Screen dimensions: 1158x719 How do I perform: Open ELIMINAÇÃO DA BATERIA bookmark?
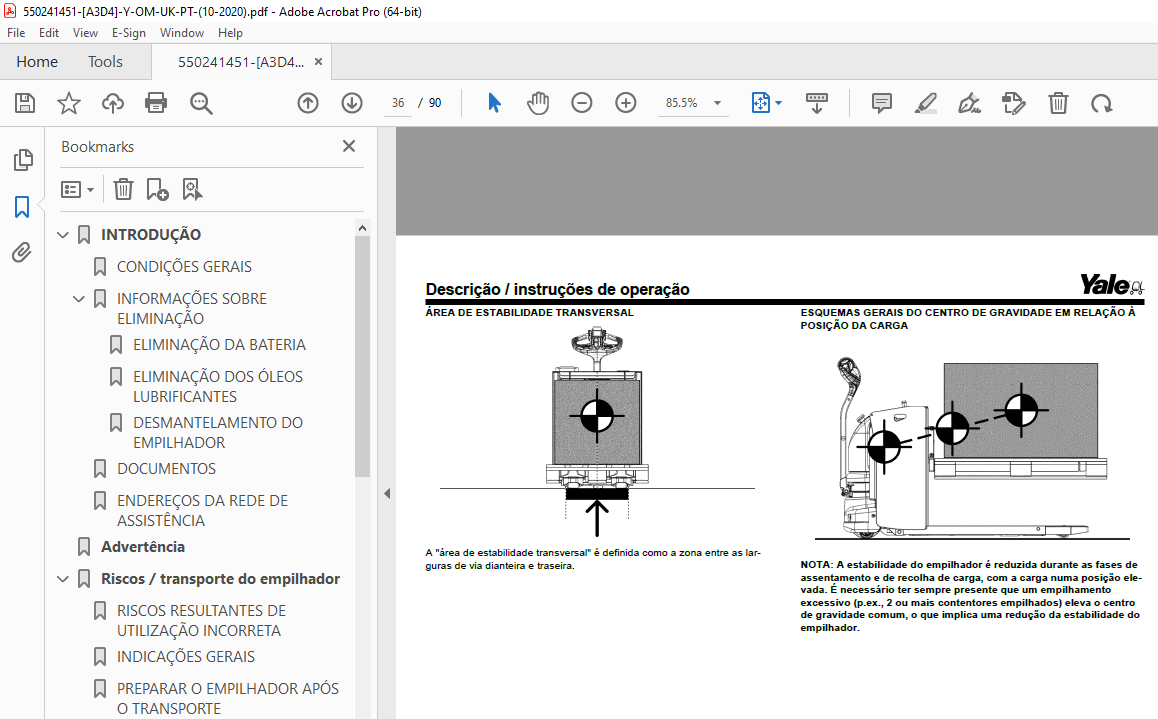219,345
